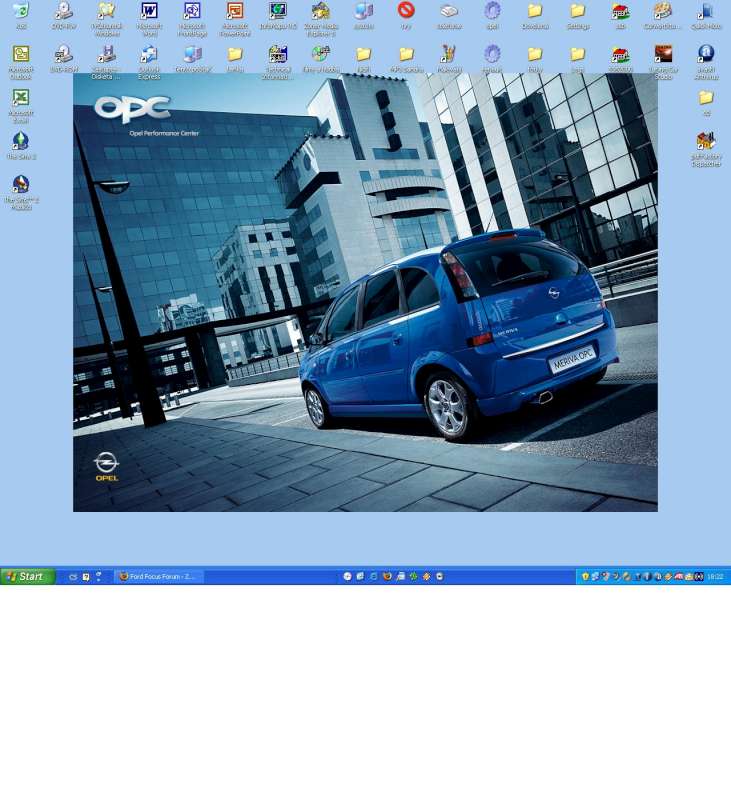Open the Microsoft Word desktop shortcut
731x800 pixels.
149,12
